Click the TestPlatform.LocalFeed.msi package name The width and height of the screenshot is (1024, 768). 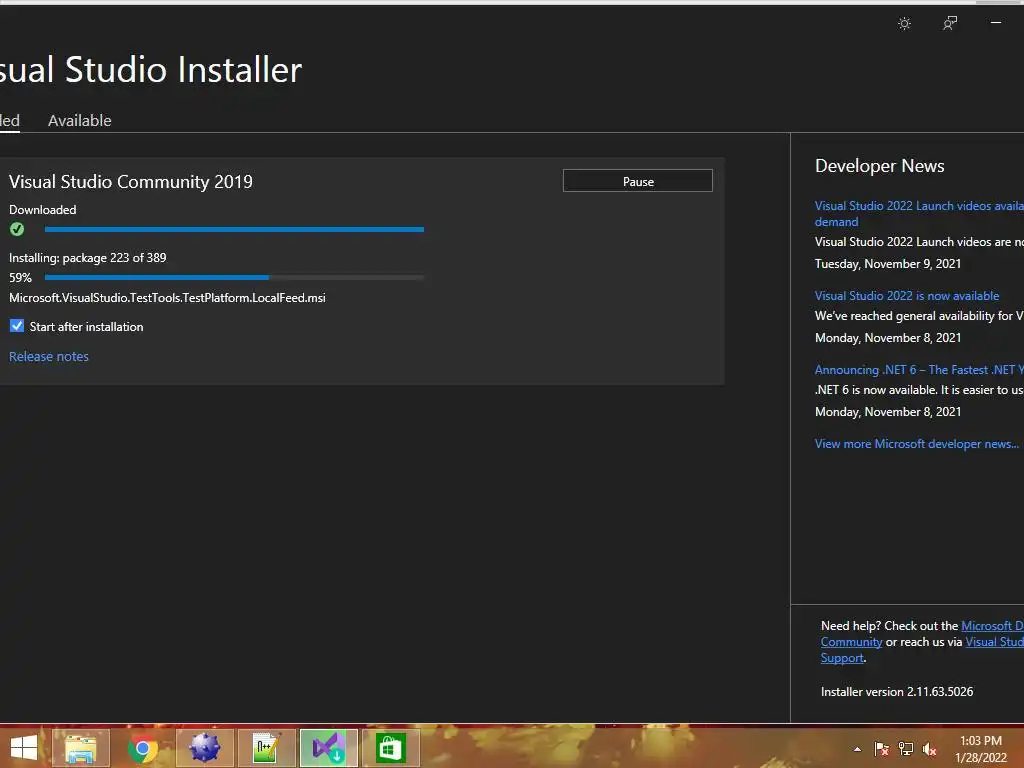point(167,298)
